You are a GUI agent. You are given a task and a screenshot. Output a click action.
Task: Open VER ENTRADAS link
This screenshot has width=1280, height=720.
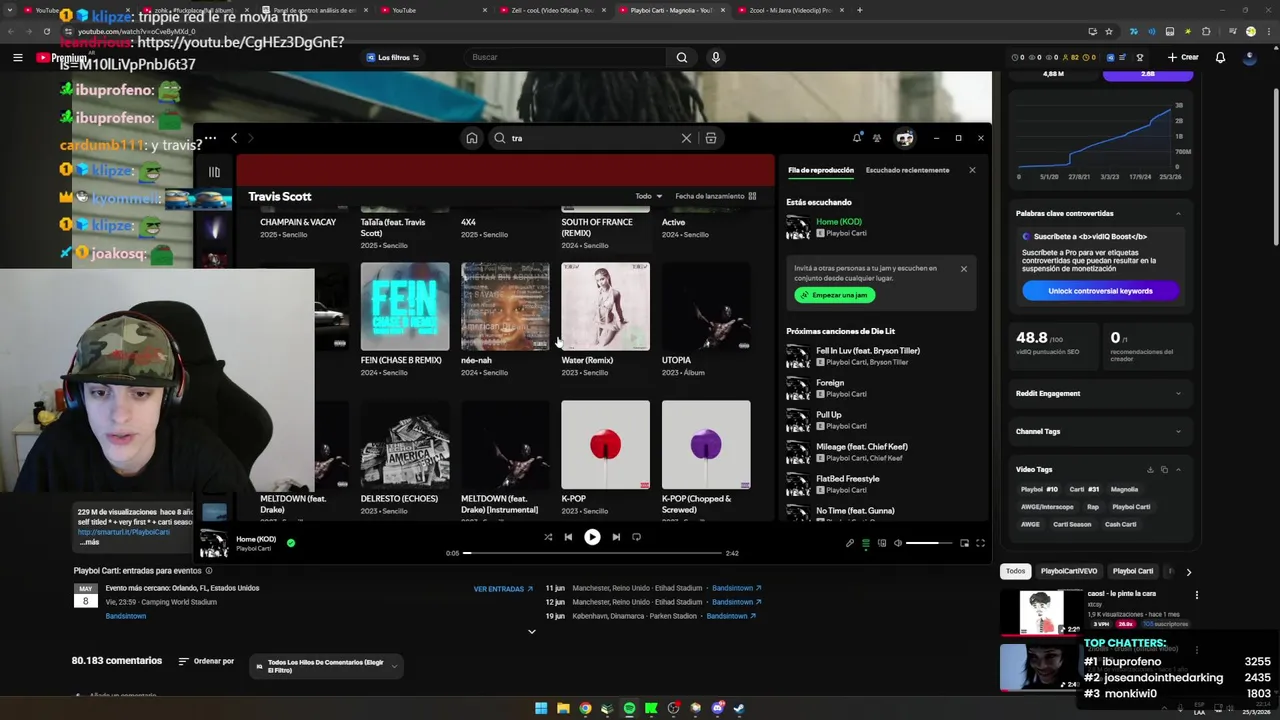(503, 589)
